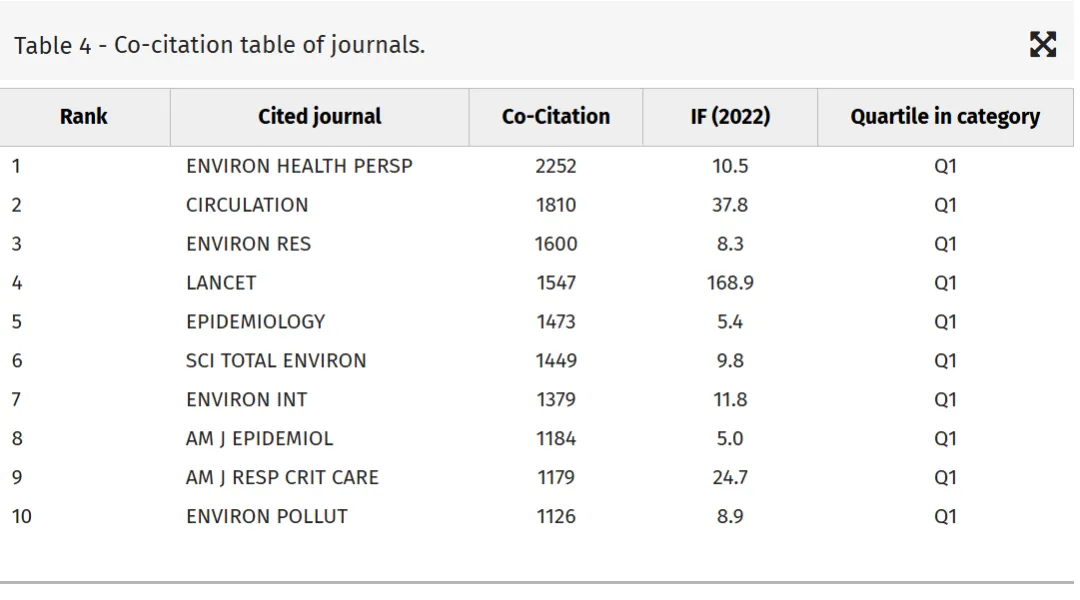This screenshot has height=600, width=1080.
Task: Select the AM J EPIDEMIOL cell
Action: [x=259, y=439]
